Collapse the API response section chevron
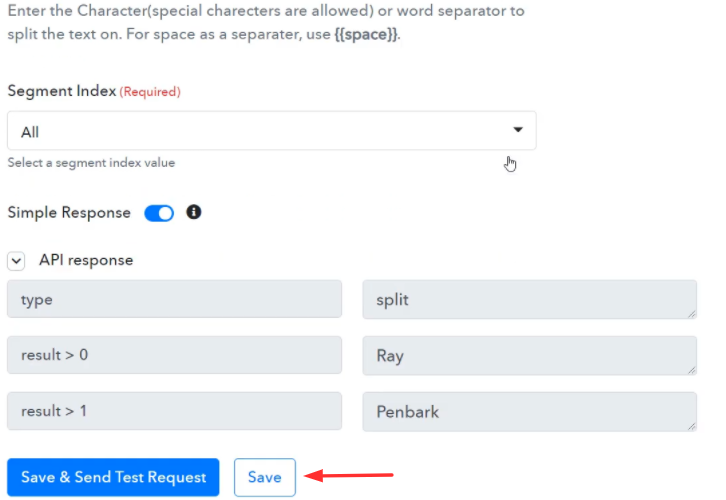Image resolution: width=726 pixels, height=500 pixels. click(16, 261)
